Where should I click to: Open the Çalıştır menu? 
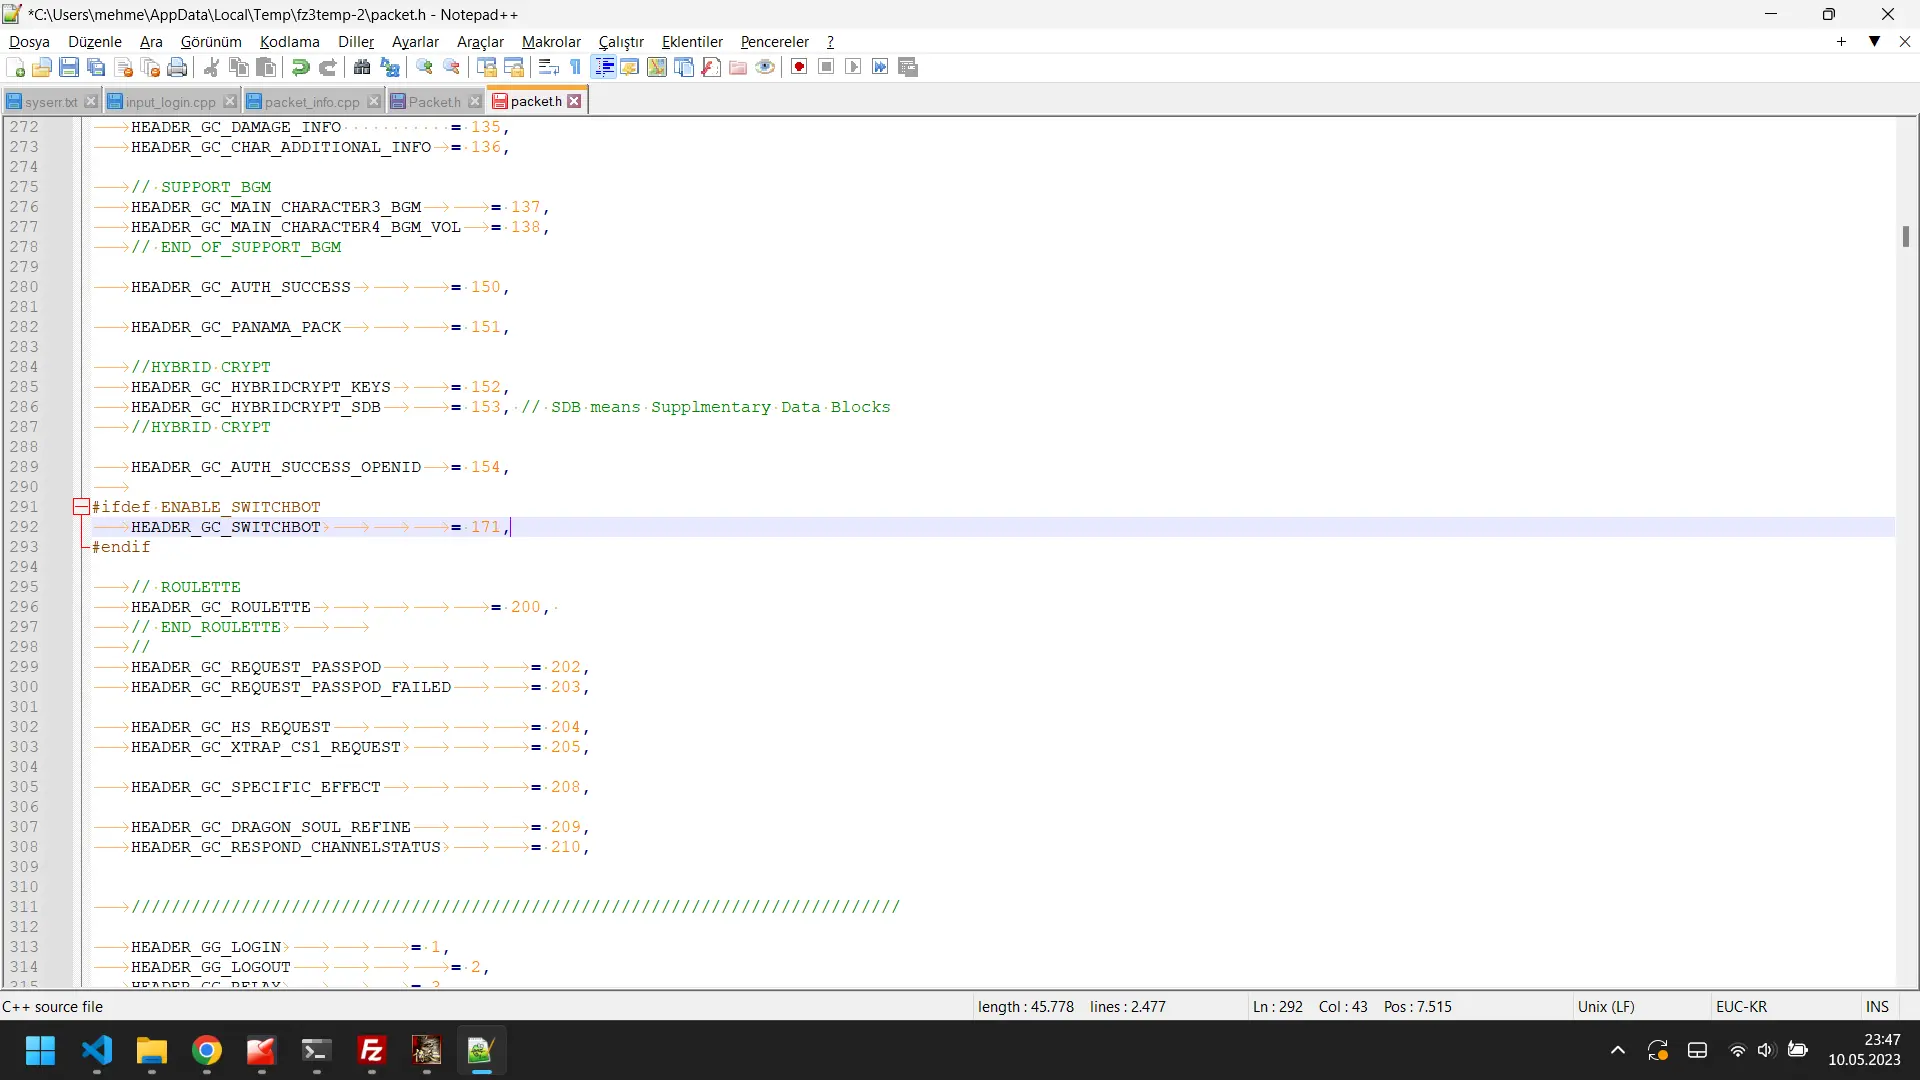[621, 42]
